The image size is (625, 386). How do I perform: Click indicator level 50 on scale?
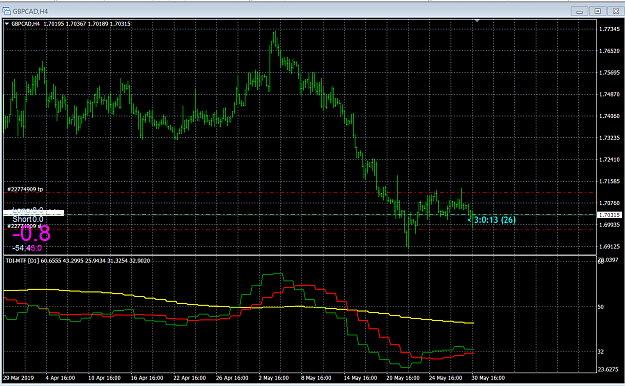[601, 307]
